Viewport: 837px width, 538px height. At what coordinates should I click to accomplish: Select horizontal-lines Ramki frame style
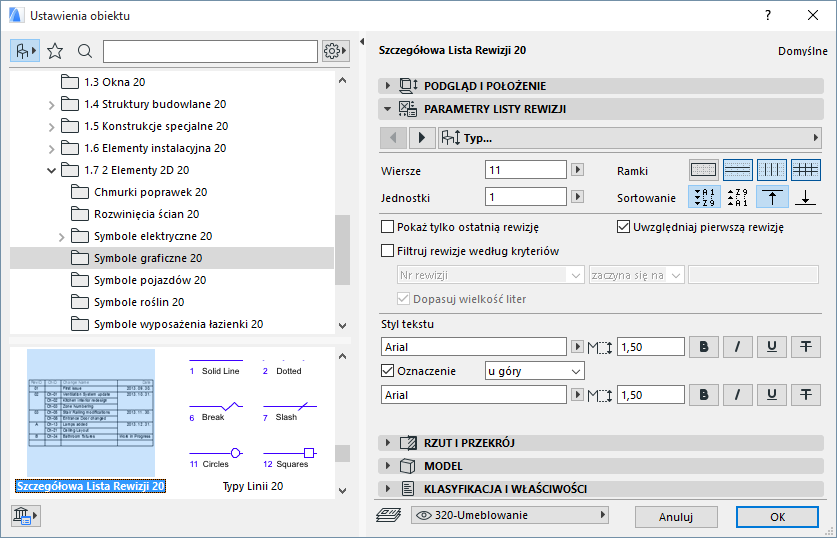pos(738,170)
